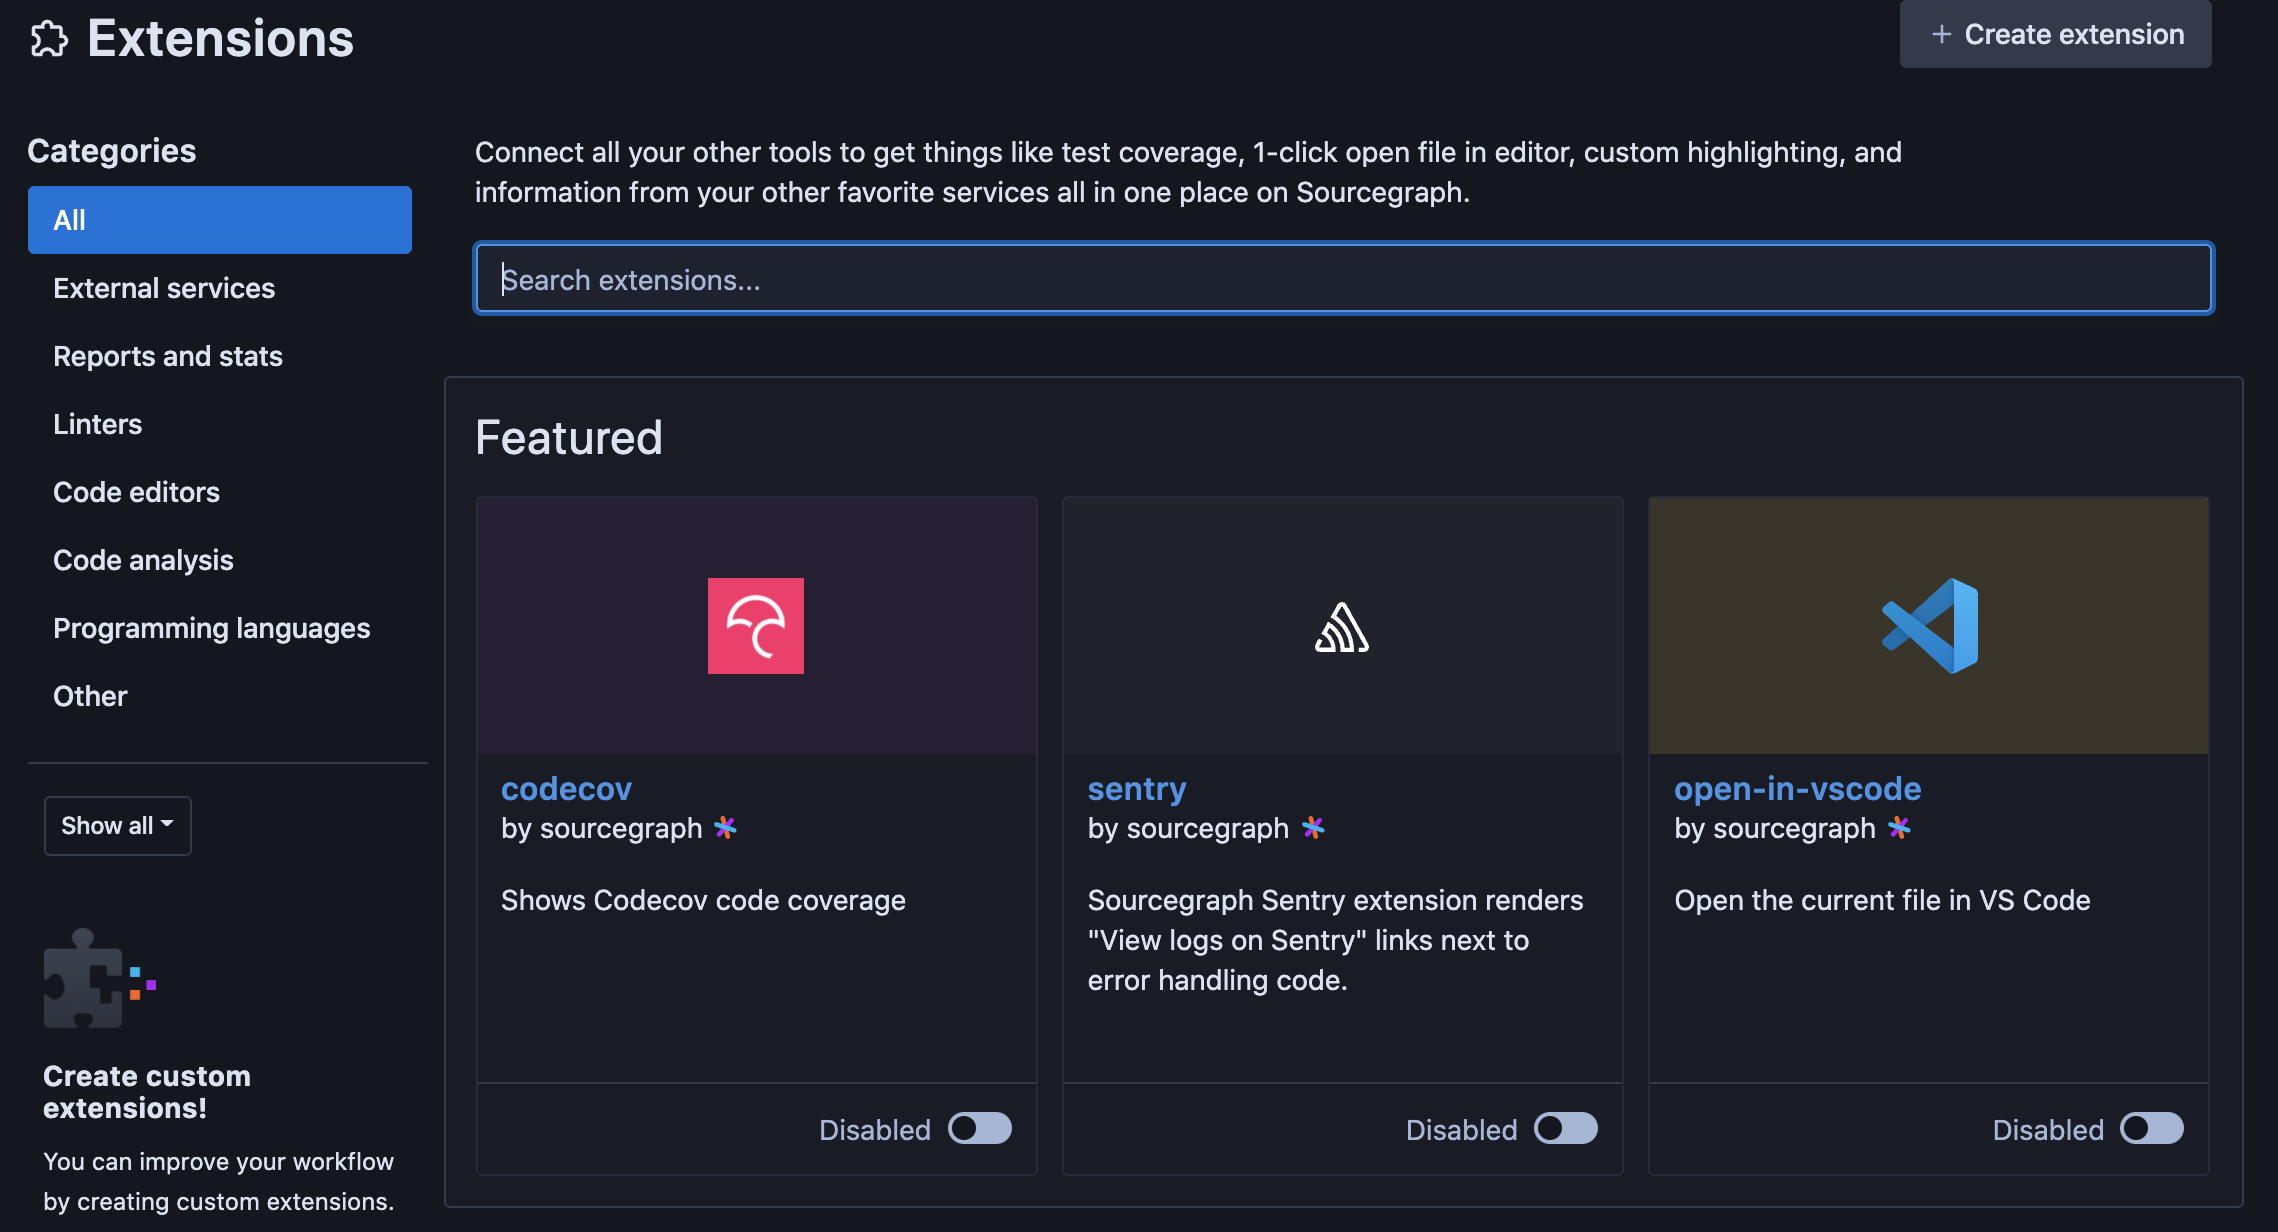This screenshot has width=2278, height=1232.
Task: Open the open-in-vscode extension link
Action: click(1797, 789)
